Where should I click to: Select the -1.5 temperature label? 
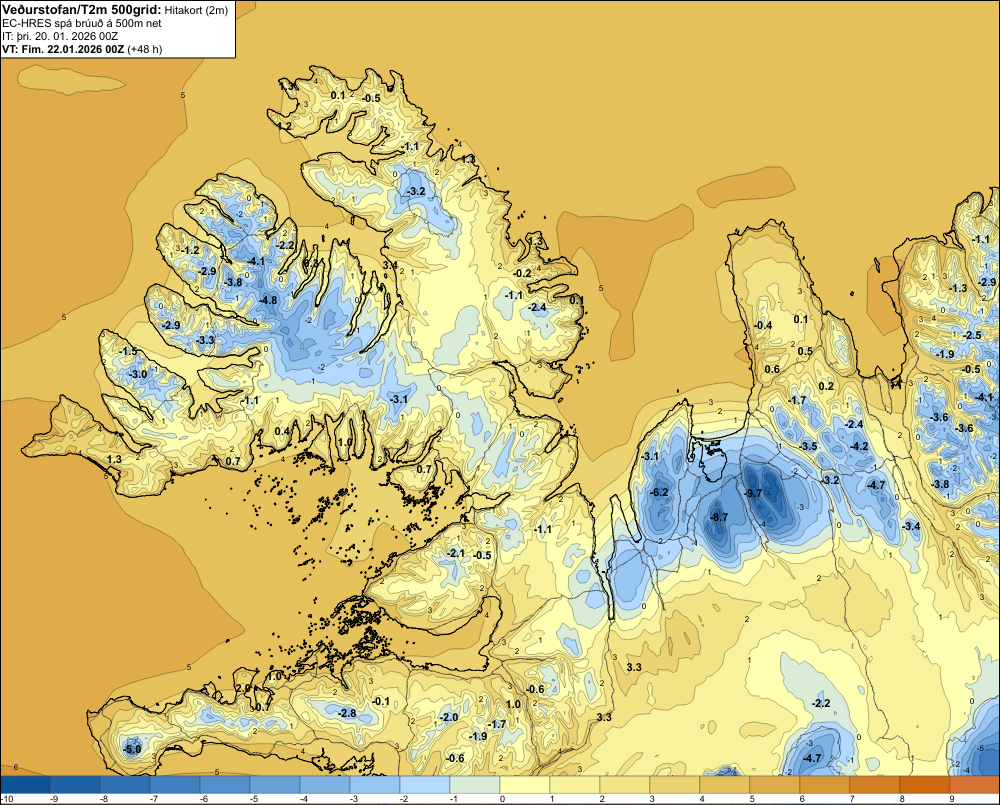coord(128,351)
